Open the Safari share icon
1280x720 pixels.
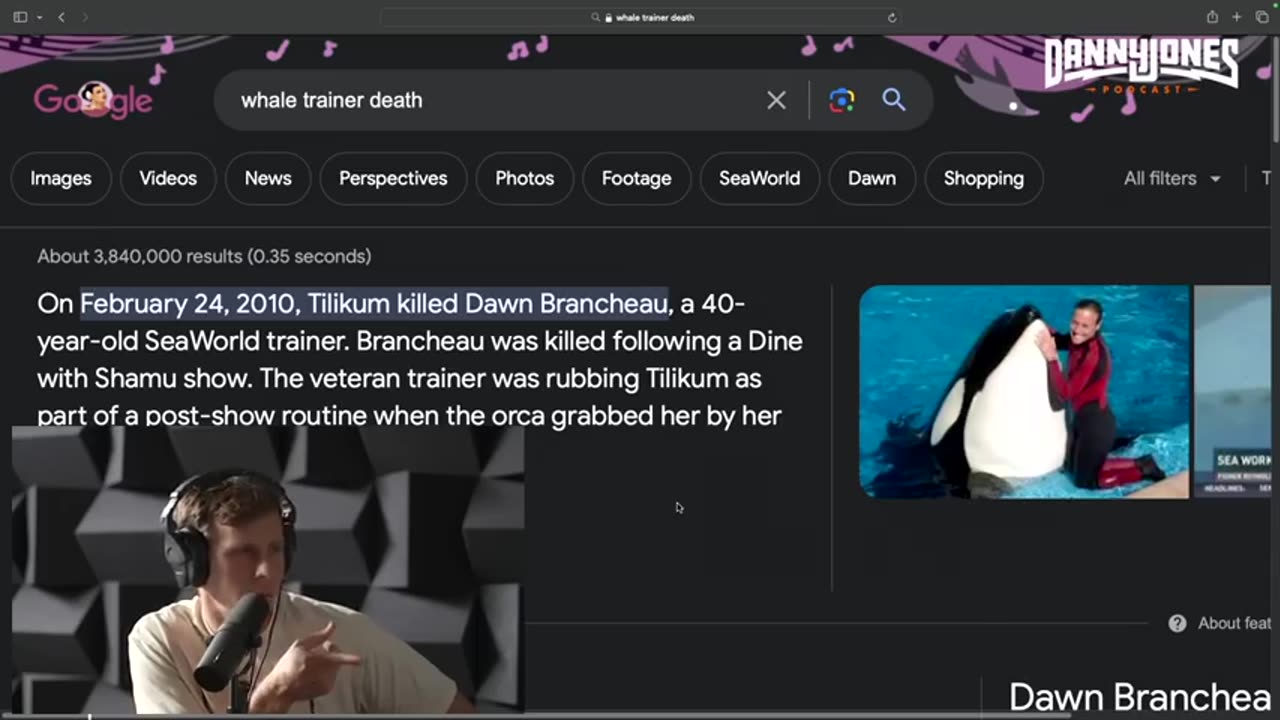[1212, 17]
